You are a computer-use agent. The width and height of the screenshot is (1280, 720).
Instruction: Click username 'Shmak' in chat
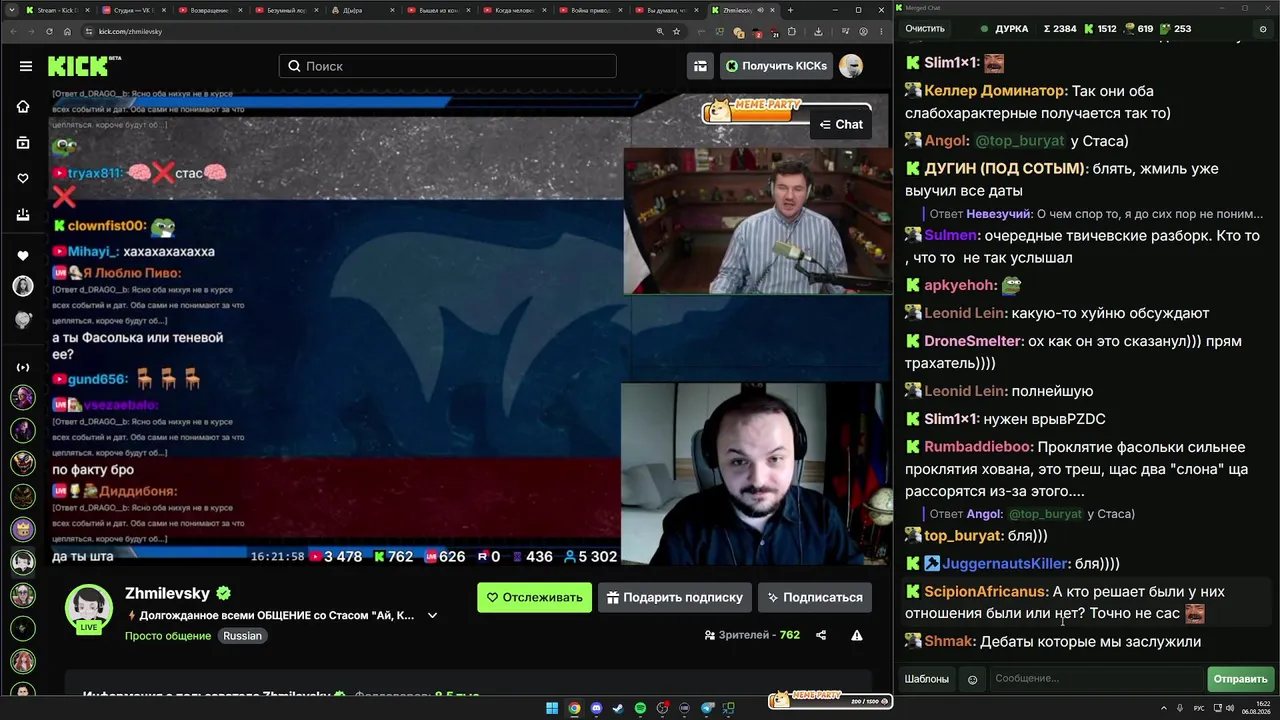point(949,641)
